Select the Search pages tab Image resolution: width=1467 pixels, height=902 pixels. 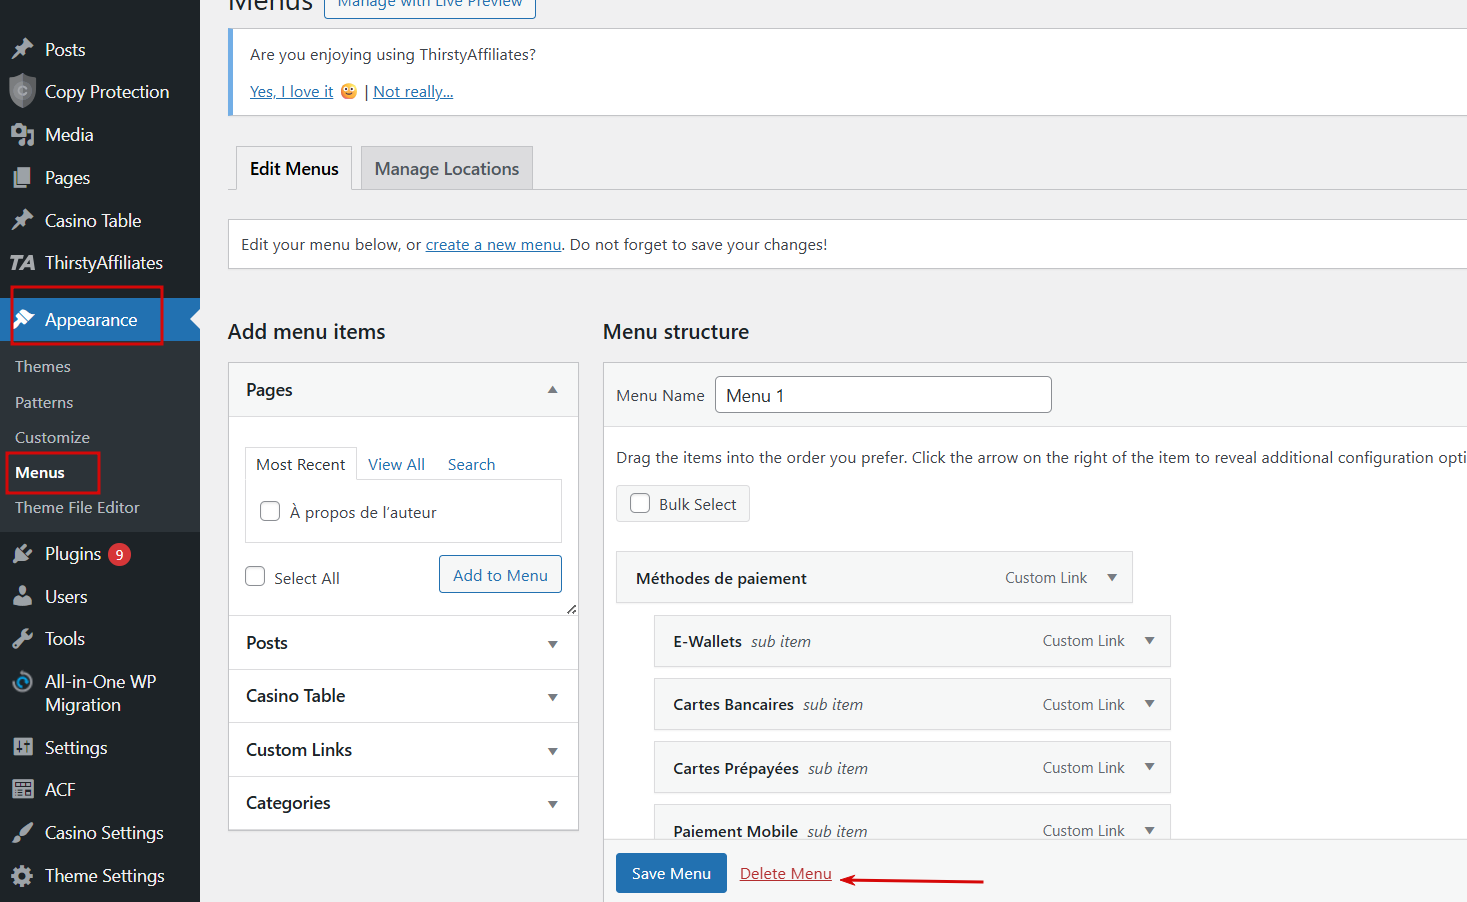coord(471,464)
